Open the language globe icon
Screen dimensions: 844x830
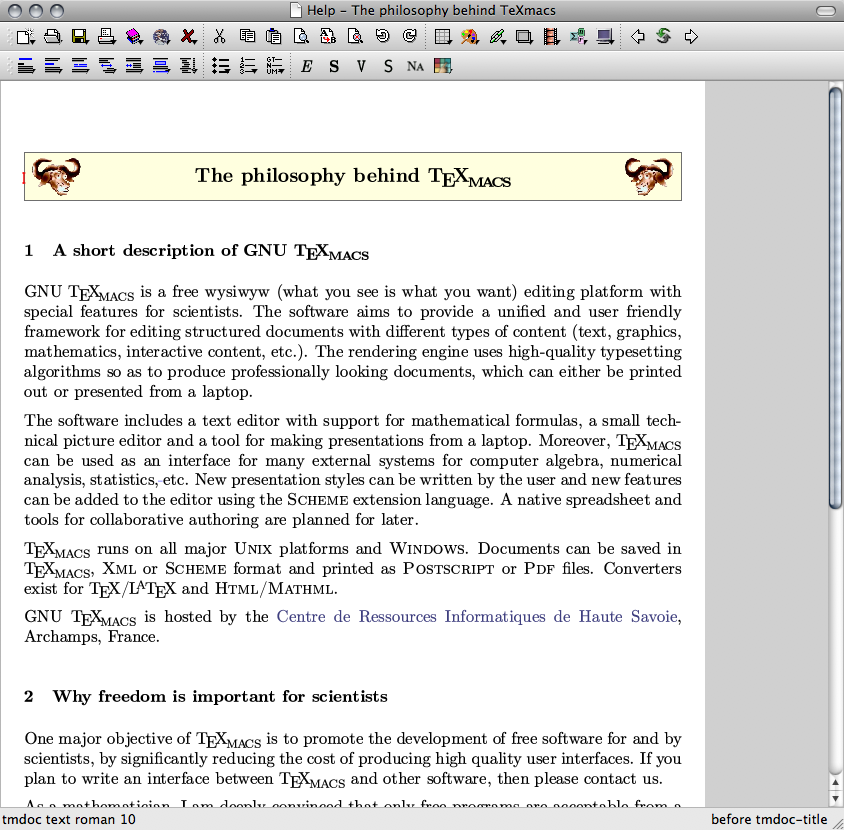(x=161, y=37)
